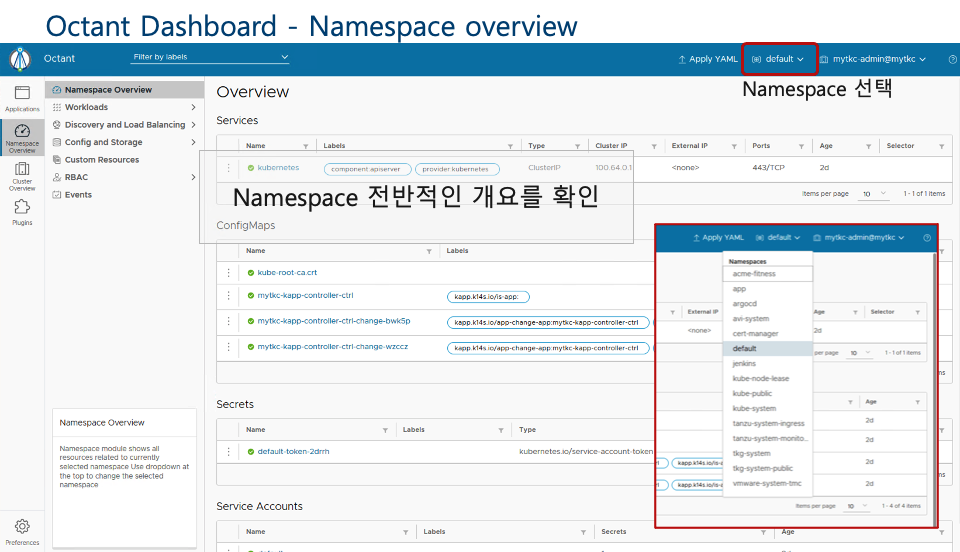The width and height of the screenshot is (960, 552).
Task: Filter the Service Accounts table by Secrets
Action: coord(763,532)
